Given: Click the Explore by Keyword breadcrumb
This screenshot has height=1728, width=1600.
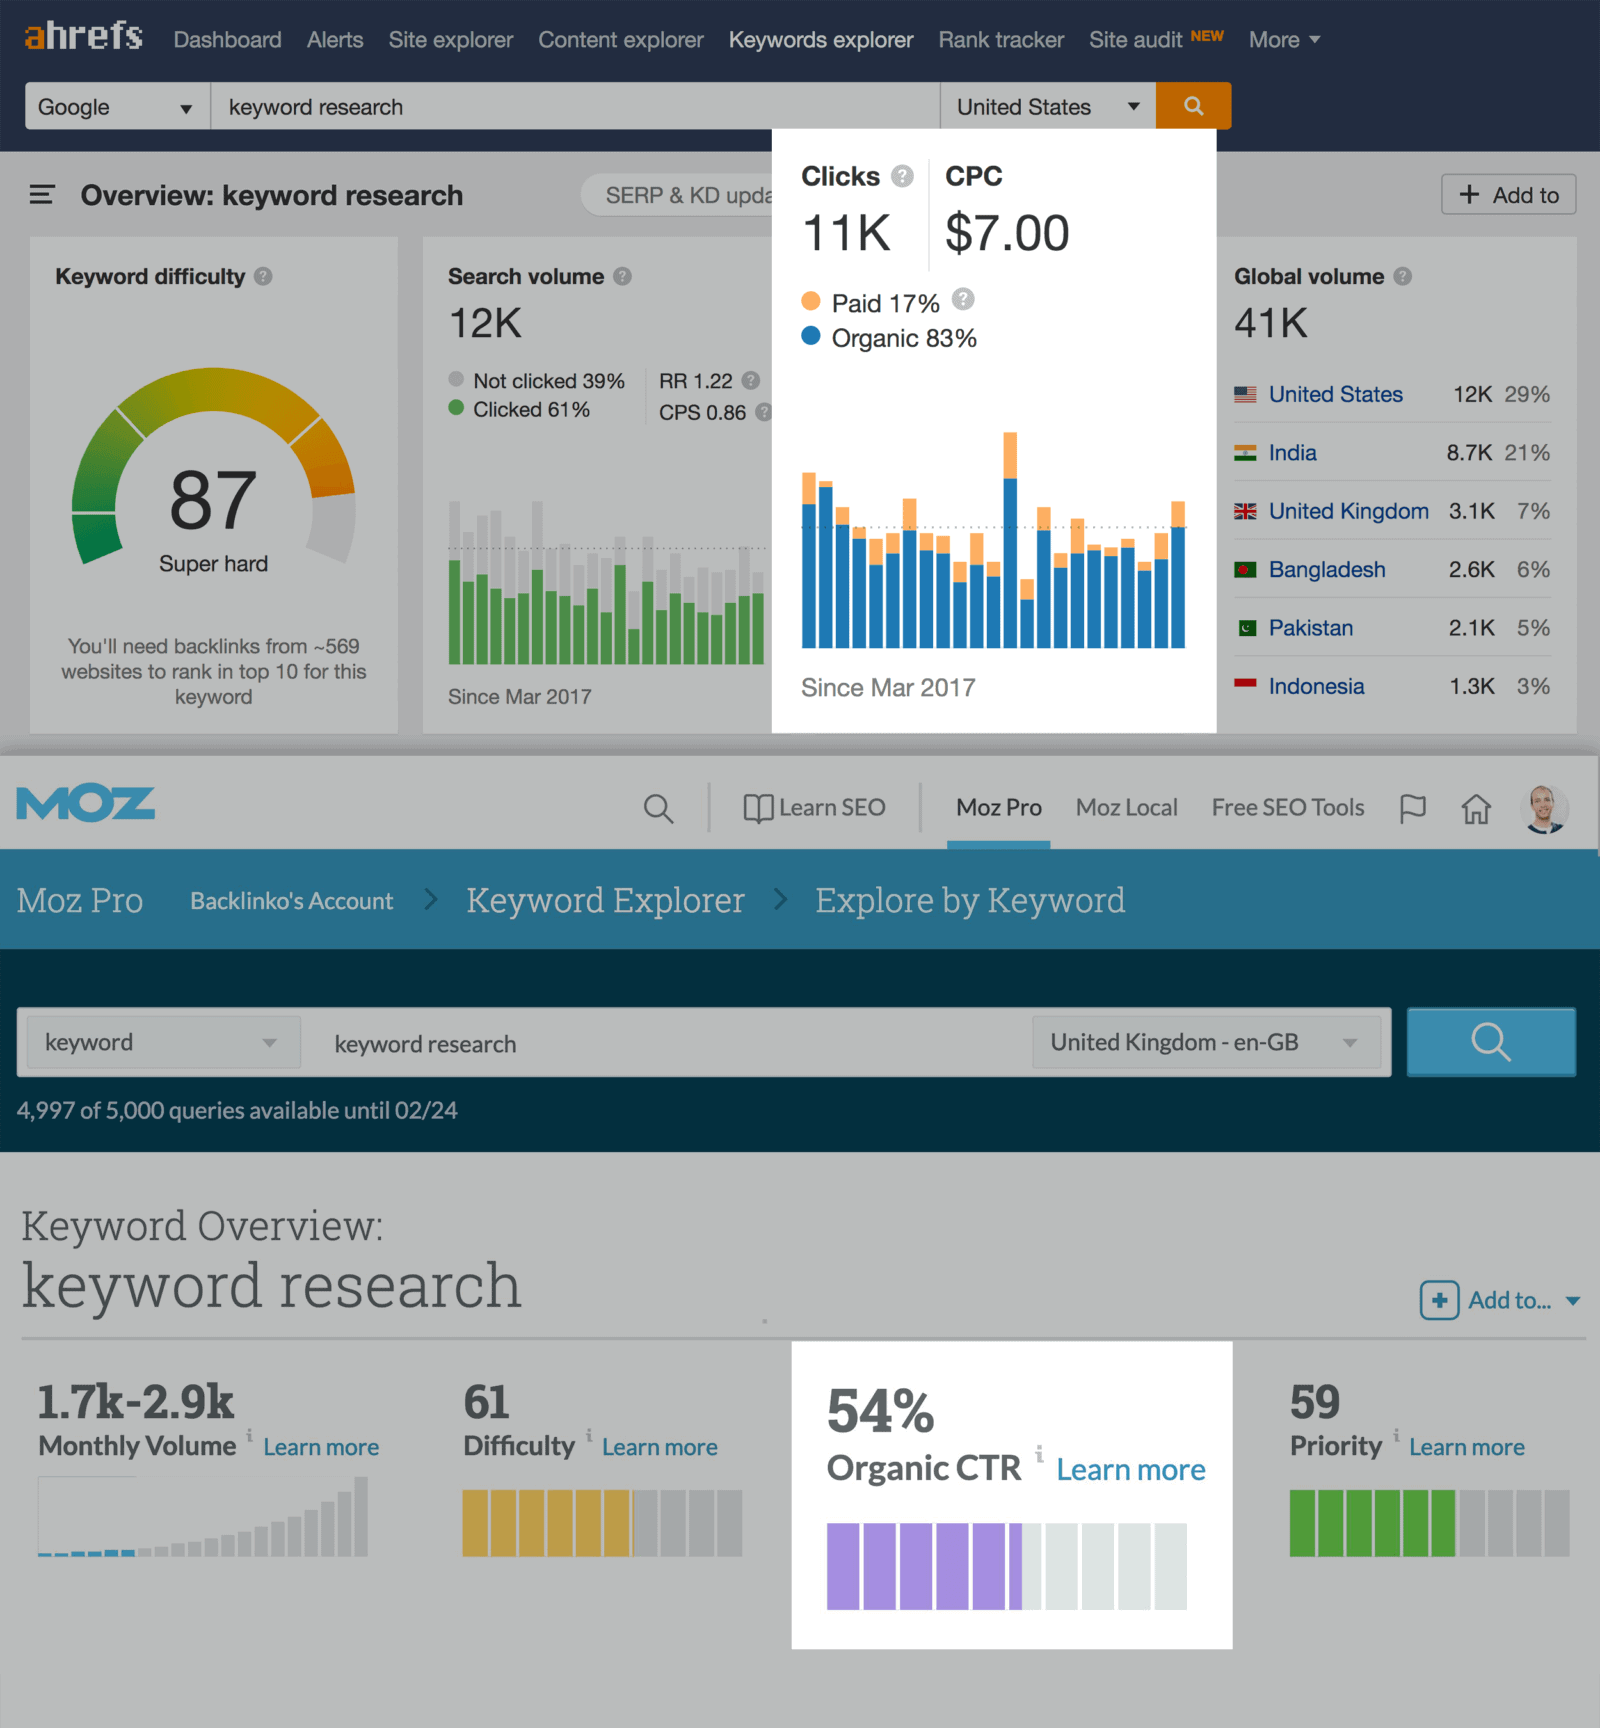Looking at the screenshot, I should pos(970,901).
